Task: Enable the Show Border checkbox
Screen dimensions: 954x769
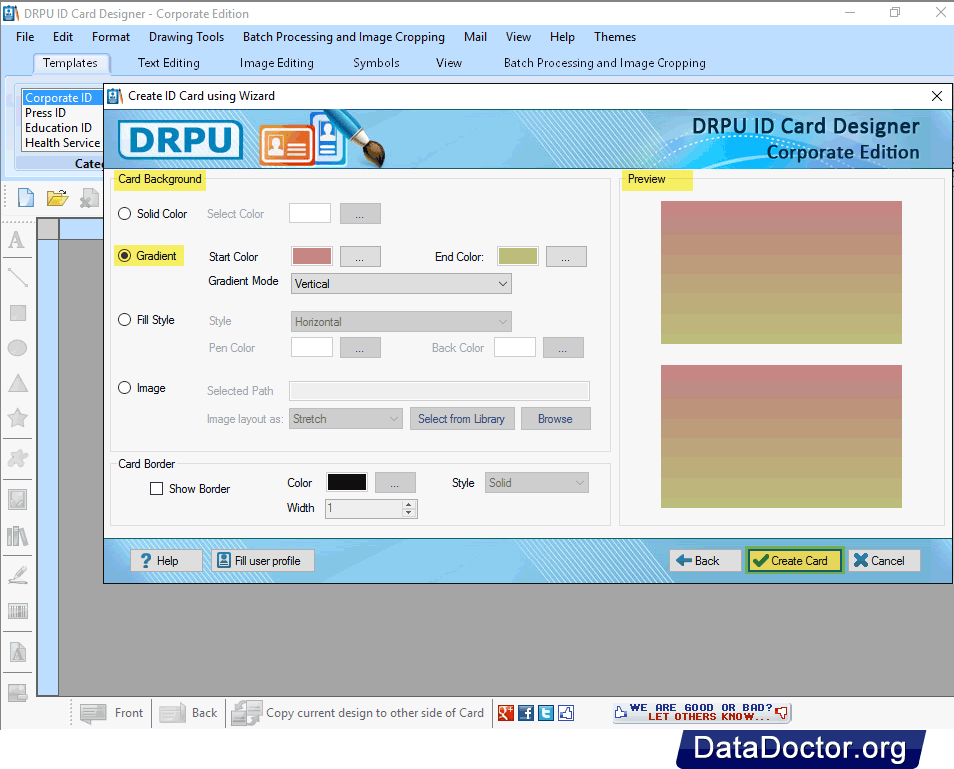Action: coord(156,489)
